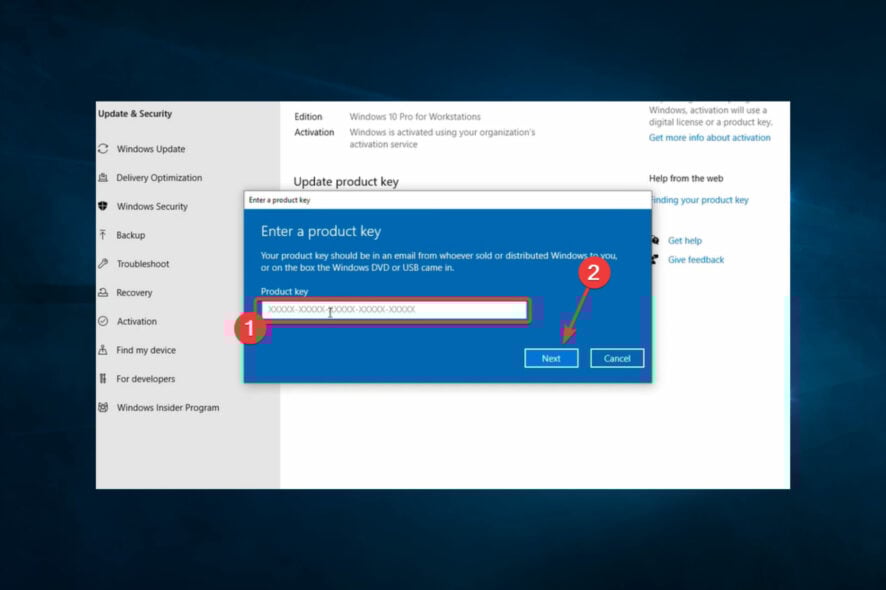Click the Activation checkmark circle icon
This screenshot has width=886, height=590.
pyautogui.click(x=103, y=321)
